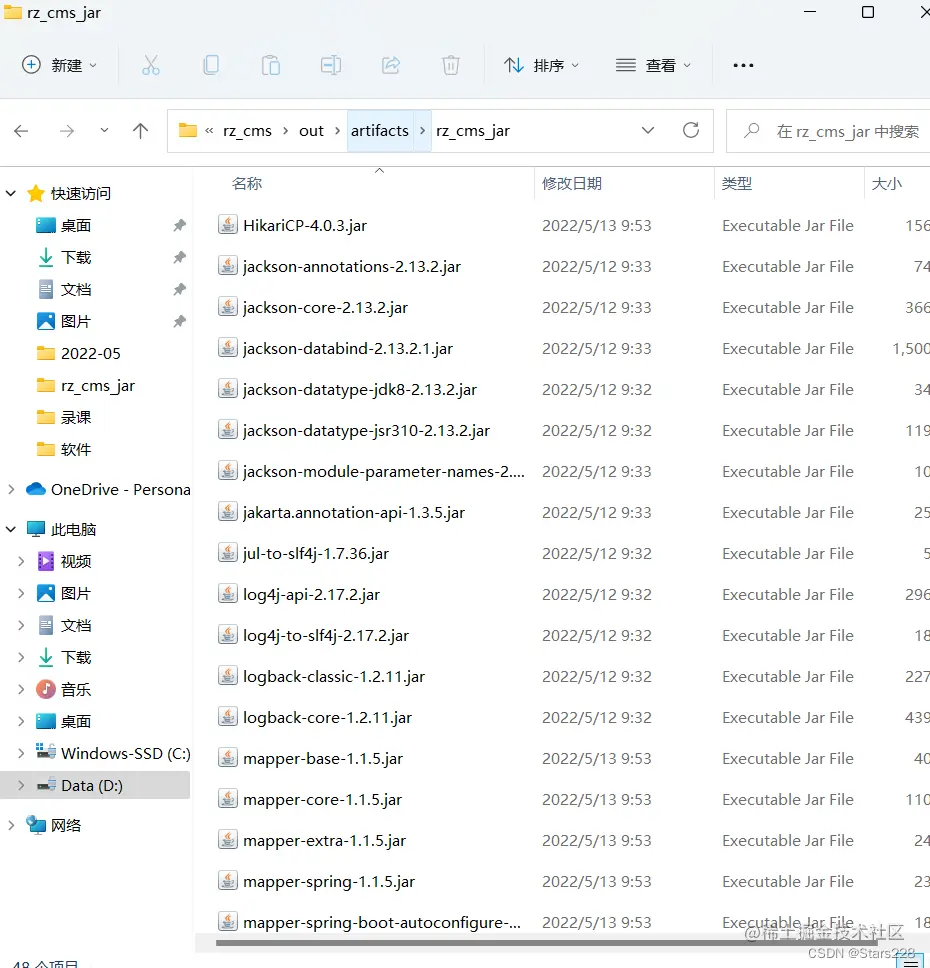This screenshot has height=968, width=930.
Task: Select mapper-base-1.1.5.jar file
Action: point(323,759)
